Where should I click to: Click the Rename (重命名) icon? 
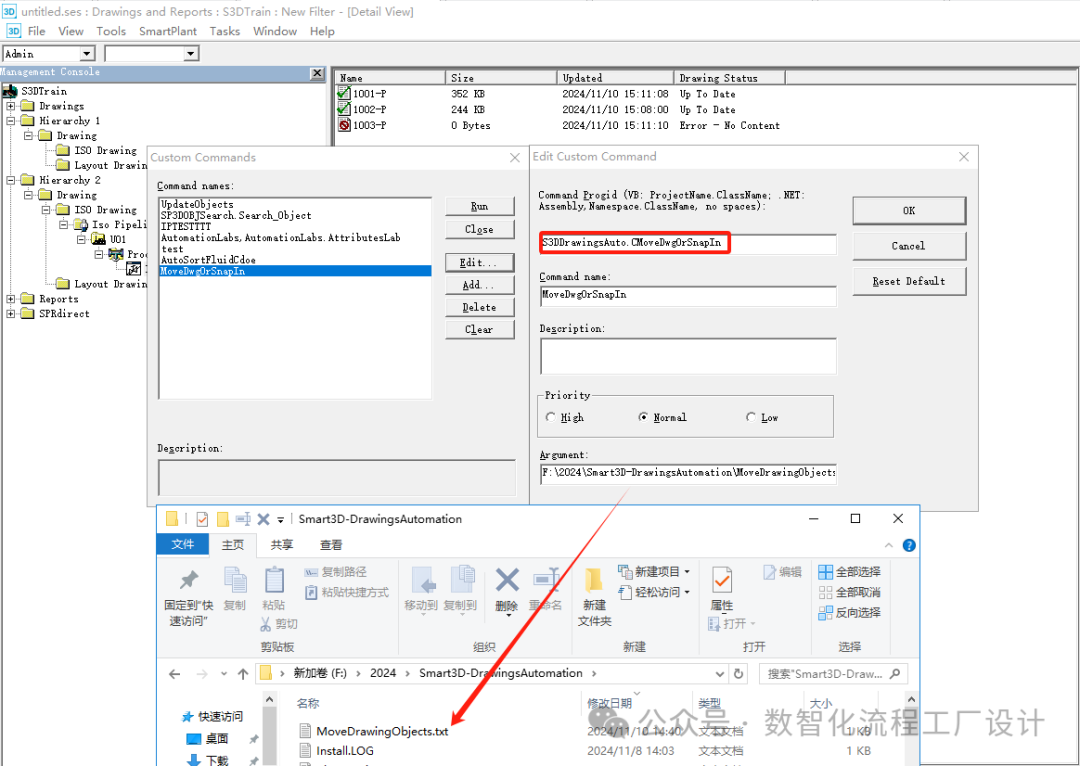coord(546,581)
